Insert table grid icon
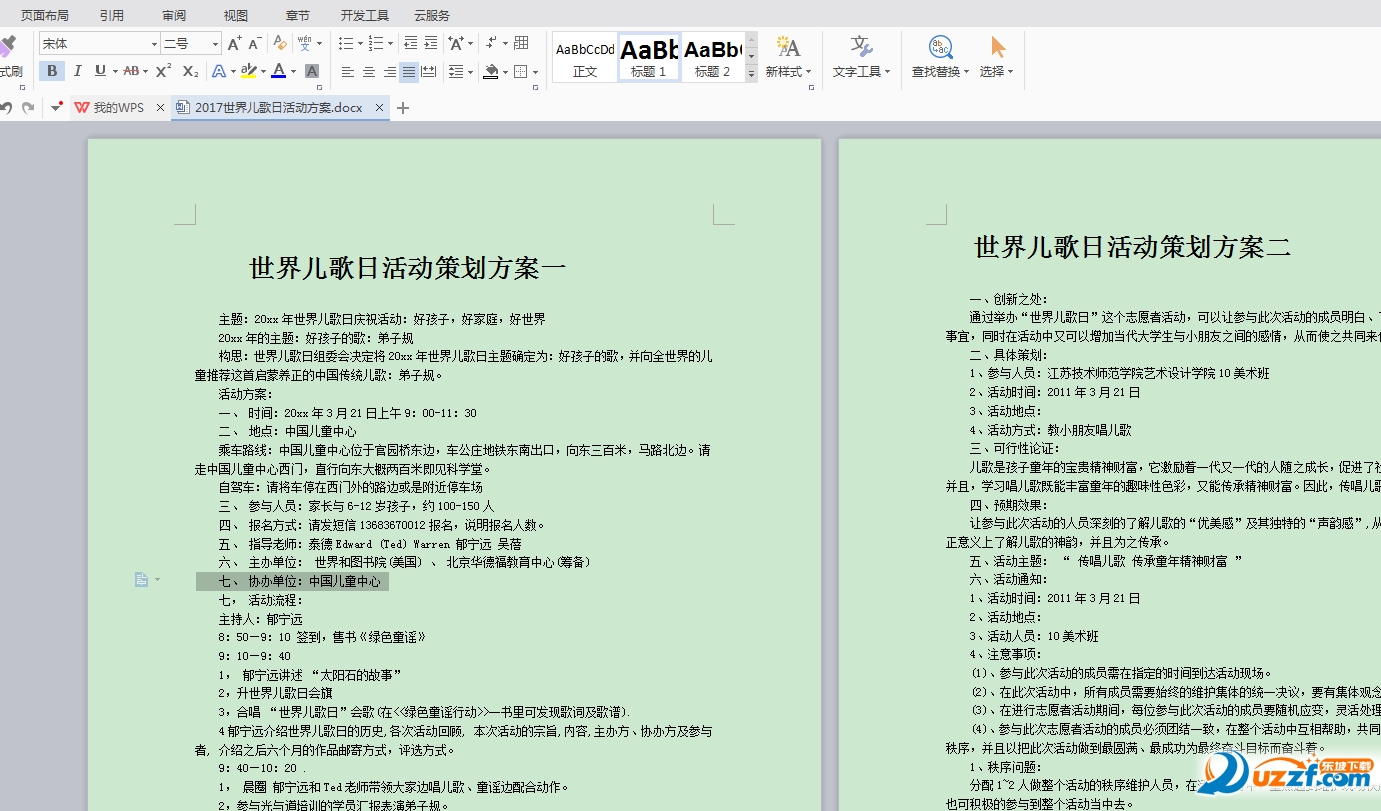Image resolution: width=1381 pixels, height=811 pixels. (x=521, y=43)
